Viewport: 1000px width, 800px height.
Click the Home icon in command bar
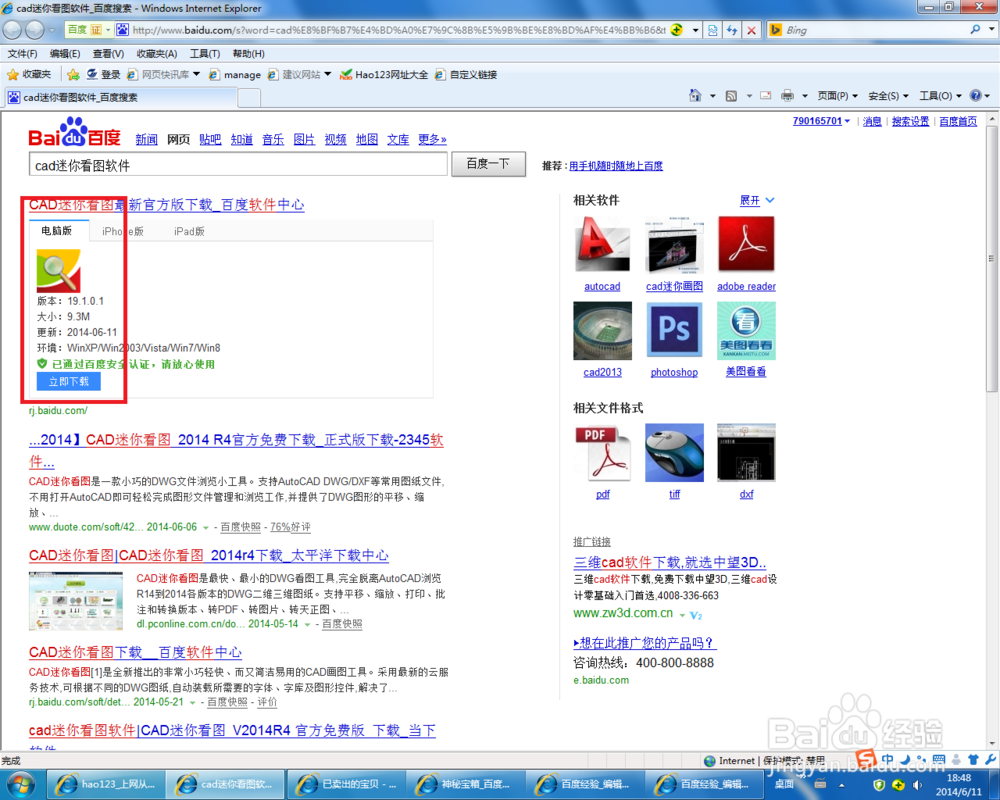(695, 96)
